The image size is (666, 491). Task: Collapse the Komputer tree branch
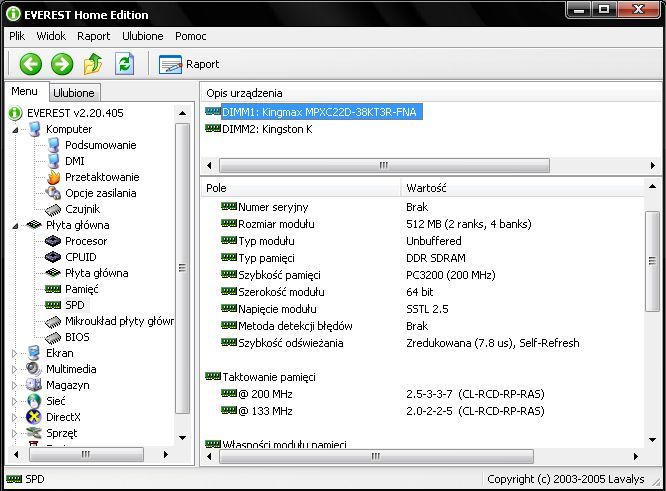[15, 130]
